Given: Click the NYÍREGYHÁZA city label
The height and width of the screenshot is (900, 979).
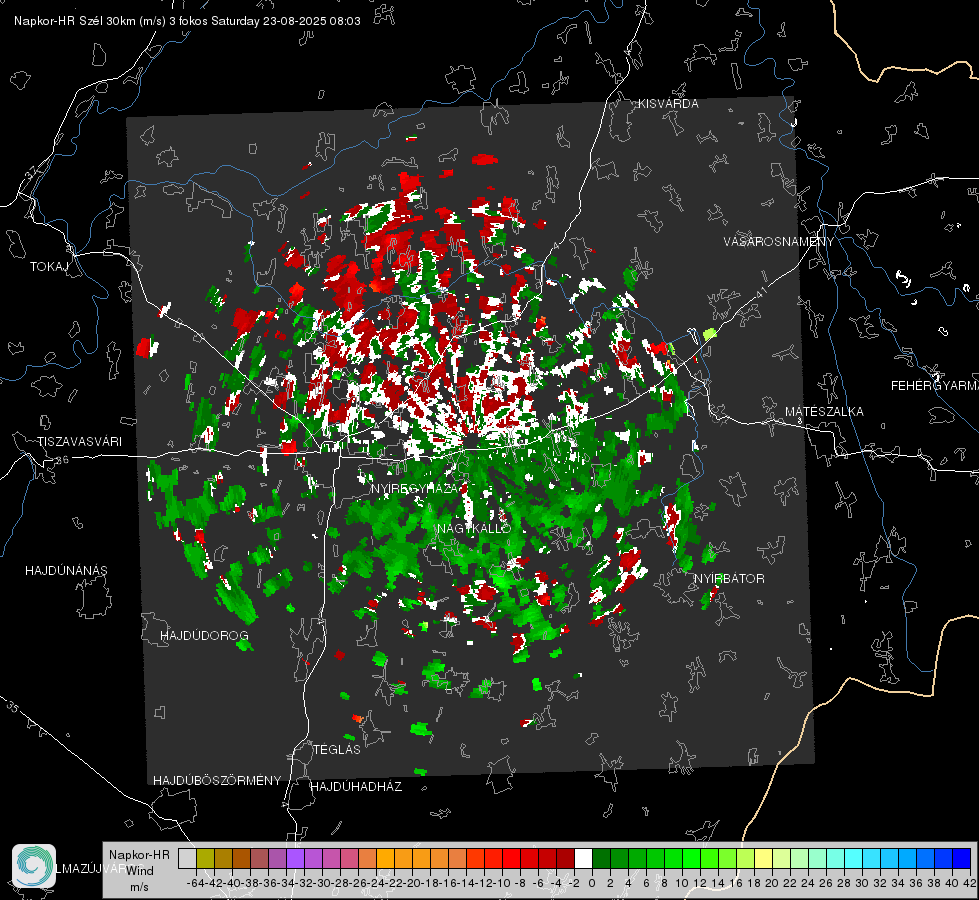Looking at the screenshot, I should (415, 489).
